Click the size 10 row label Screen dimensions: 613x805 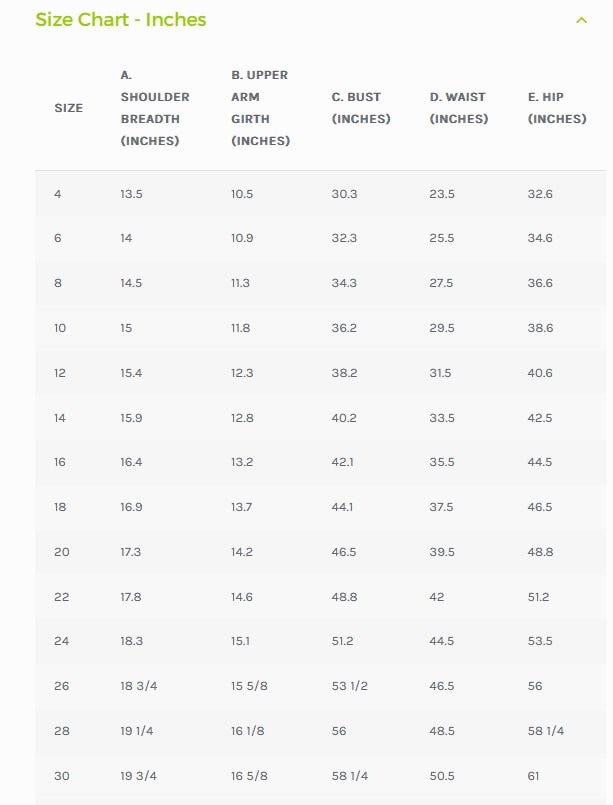[x=60, y=328]
